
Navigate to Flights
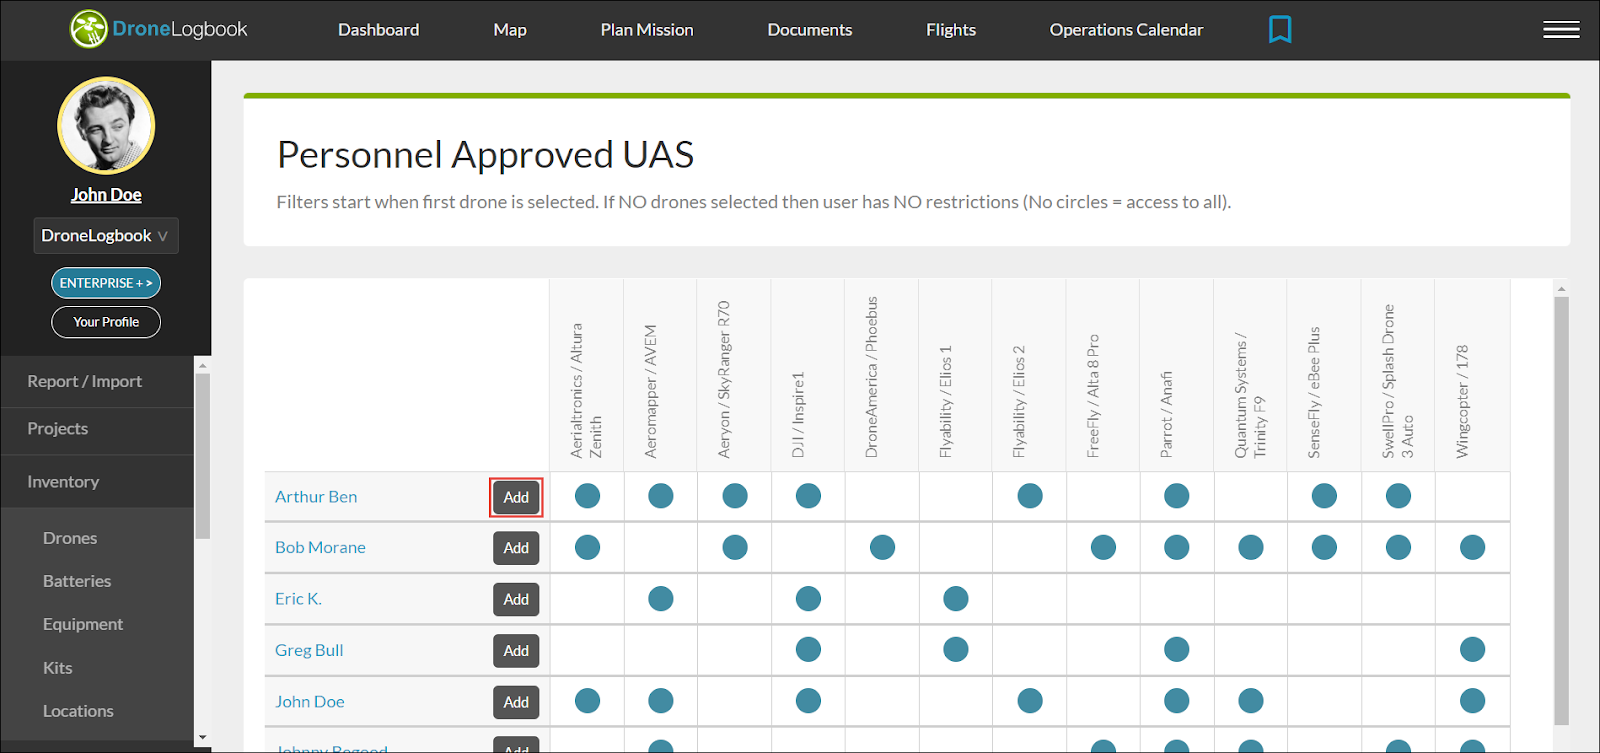pos(951,30)
